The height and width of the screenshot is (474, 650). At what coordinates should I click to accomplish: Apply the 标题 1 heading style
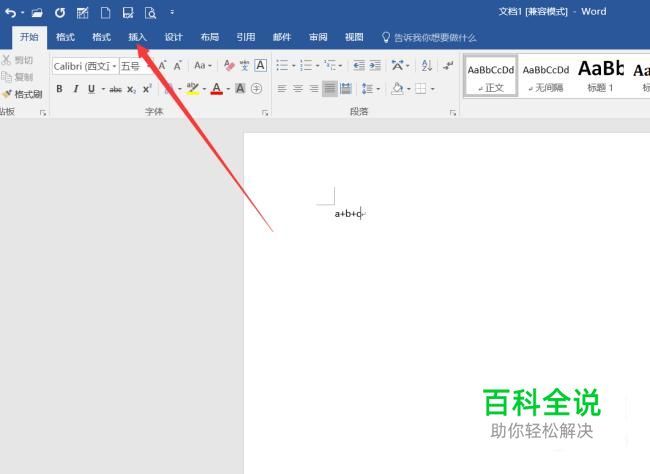pyautogui.click(x=601, y=72)
